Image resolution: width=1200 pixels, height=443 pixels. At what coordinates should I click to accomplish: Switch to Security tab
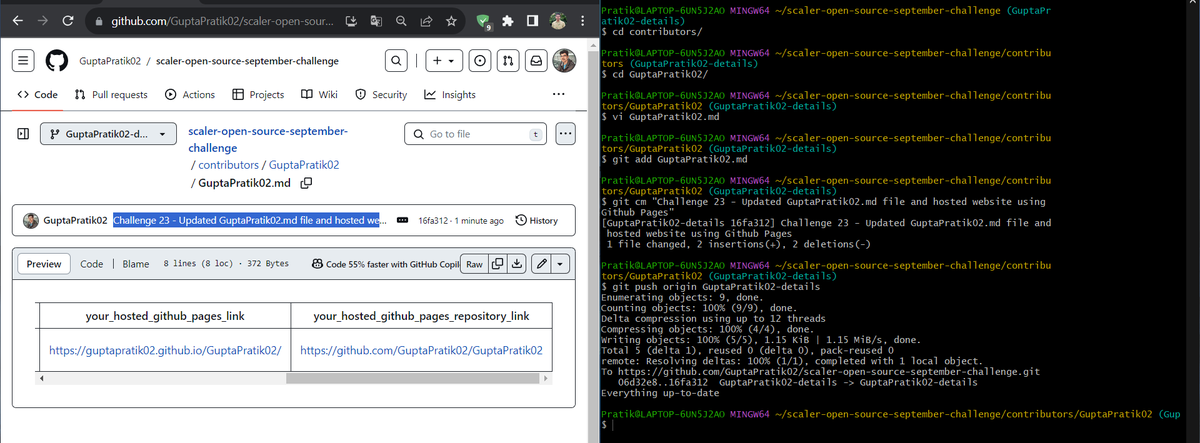pos(381,95)
